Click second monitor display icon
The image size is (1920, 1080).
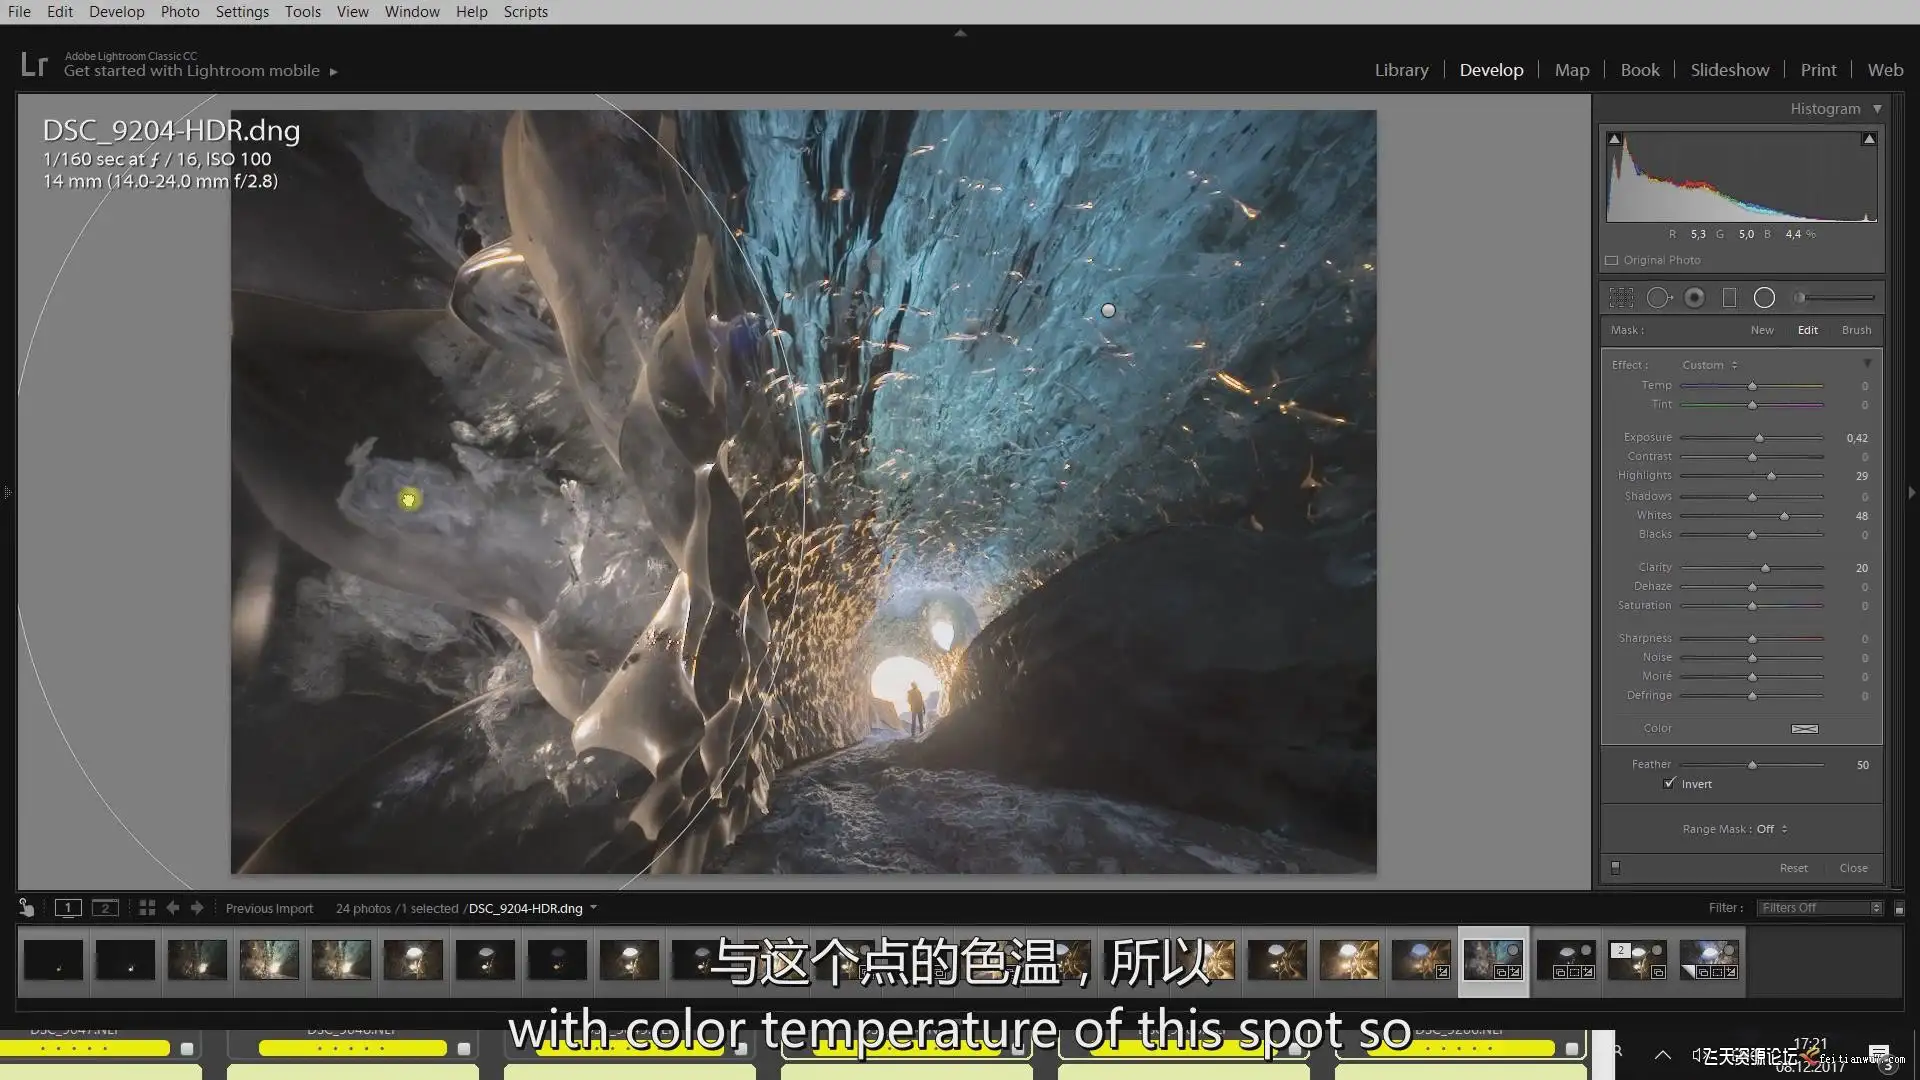tap(105, 908)
